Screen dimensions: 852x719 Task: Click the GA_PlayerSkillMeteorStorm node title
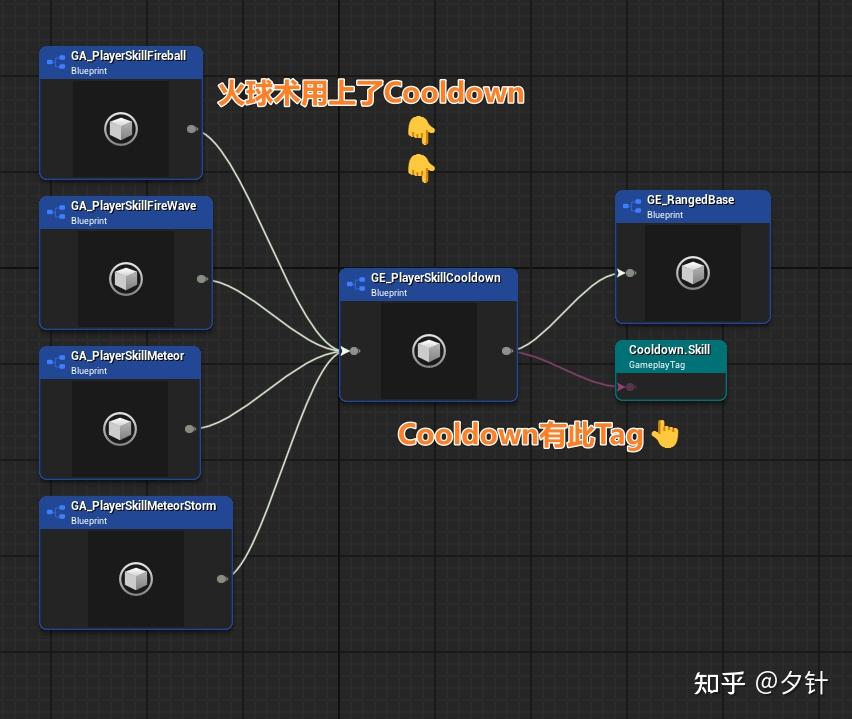click(x=143, y=506)
